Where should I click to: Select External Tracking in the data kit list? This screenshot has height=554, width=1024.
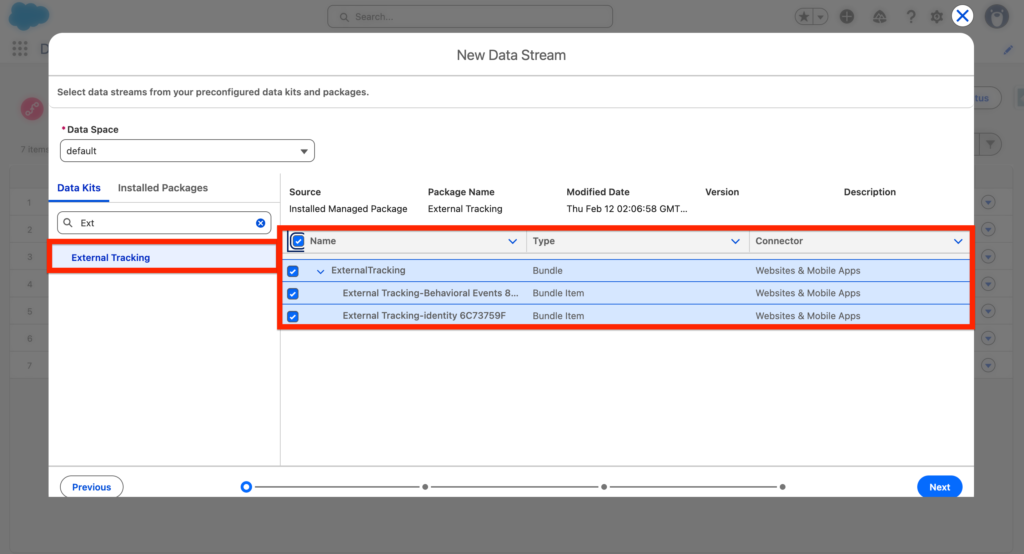click(x=111, y=258)
